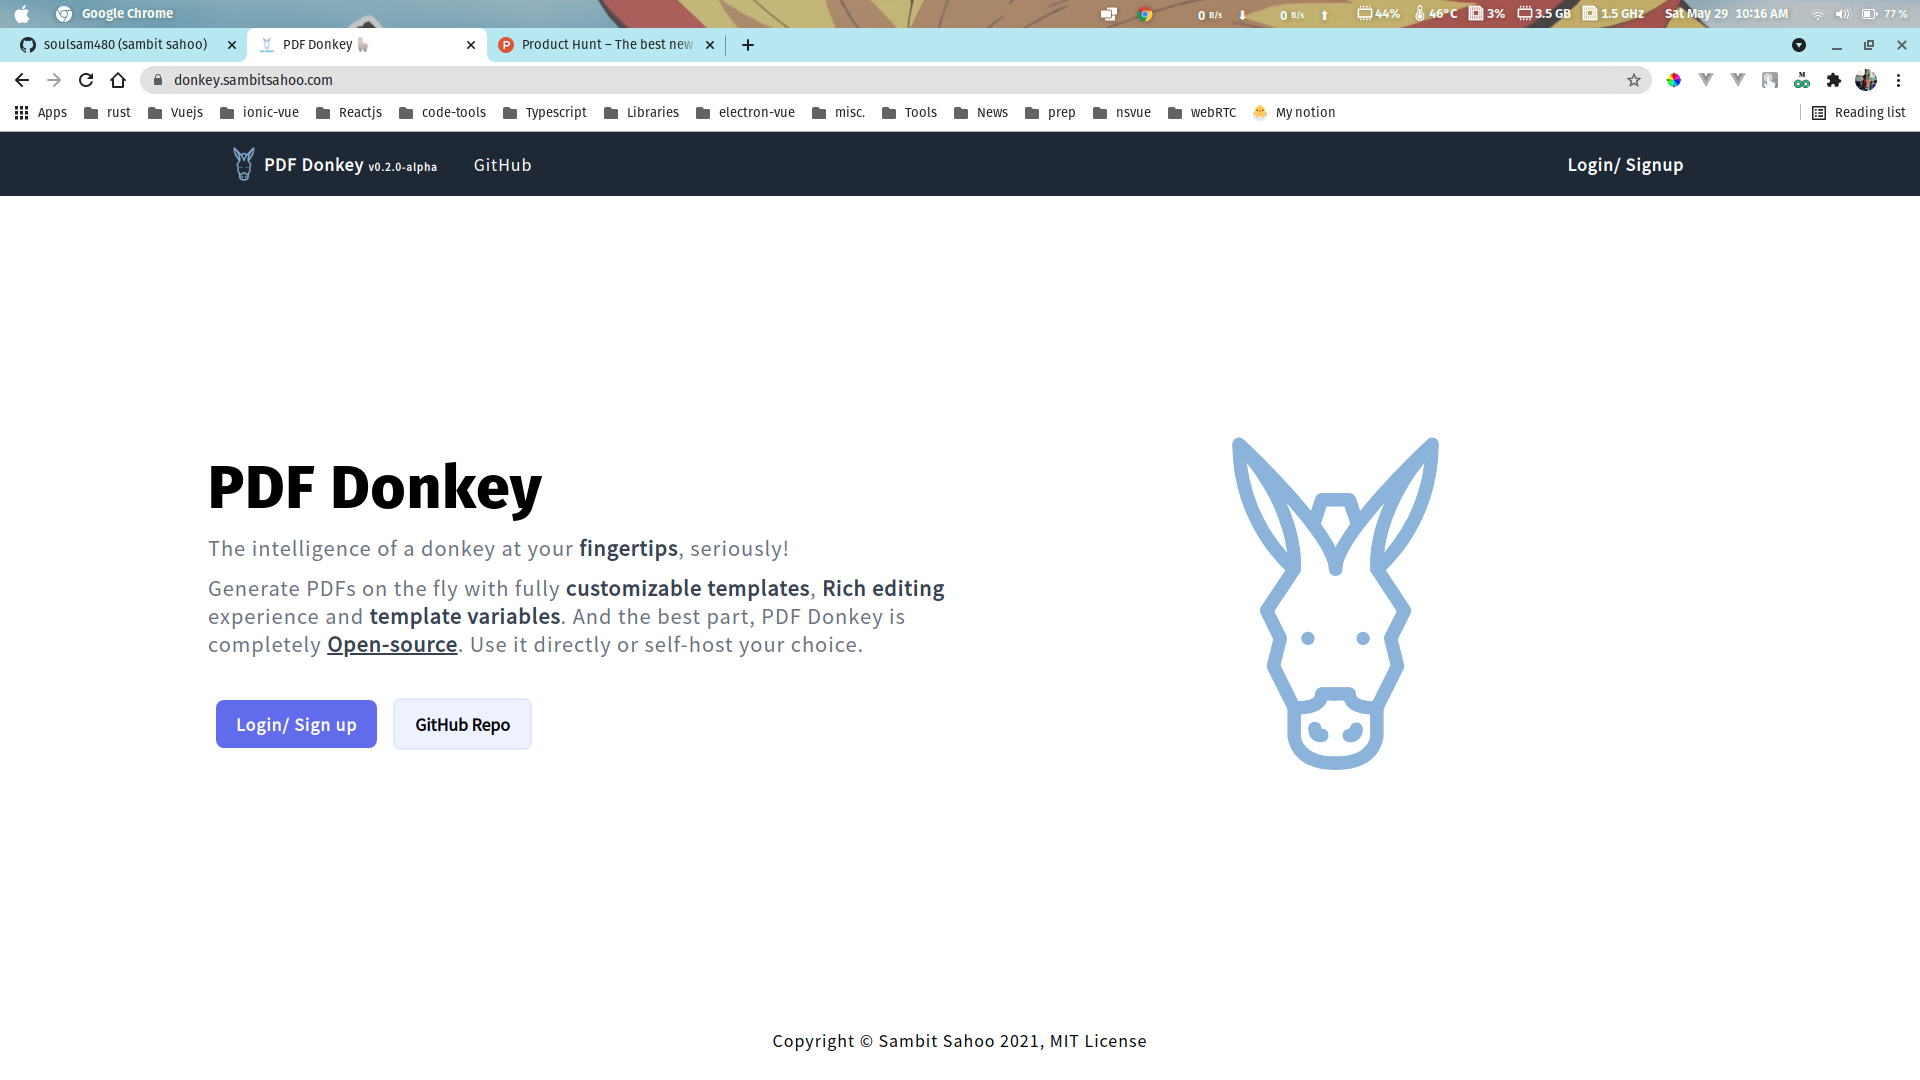Click the PDF Donkey donkey logo
Viewport: 1920px width, 1080px height.
coord(242,163)
